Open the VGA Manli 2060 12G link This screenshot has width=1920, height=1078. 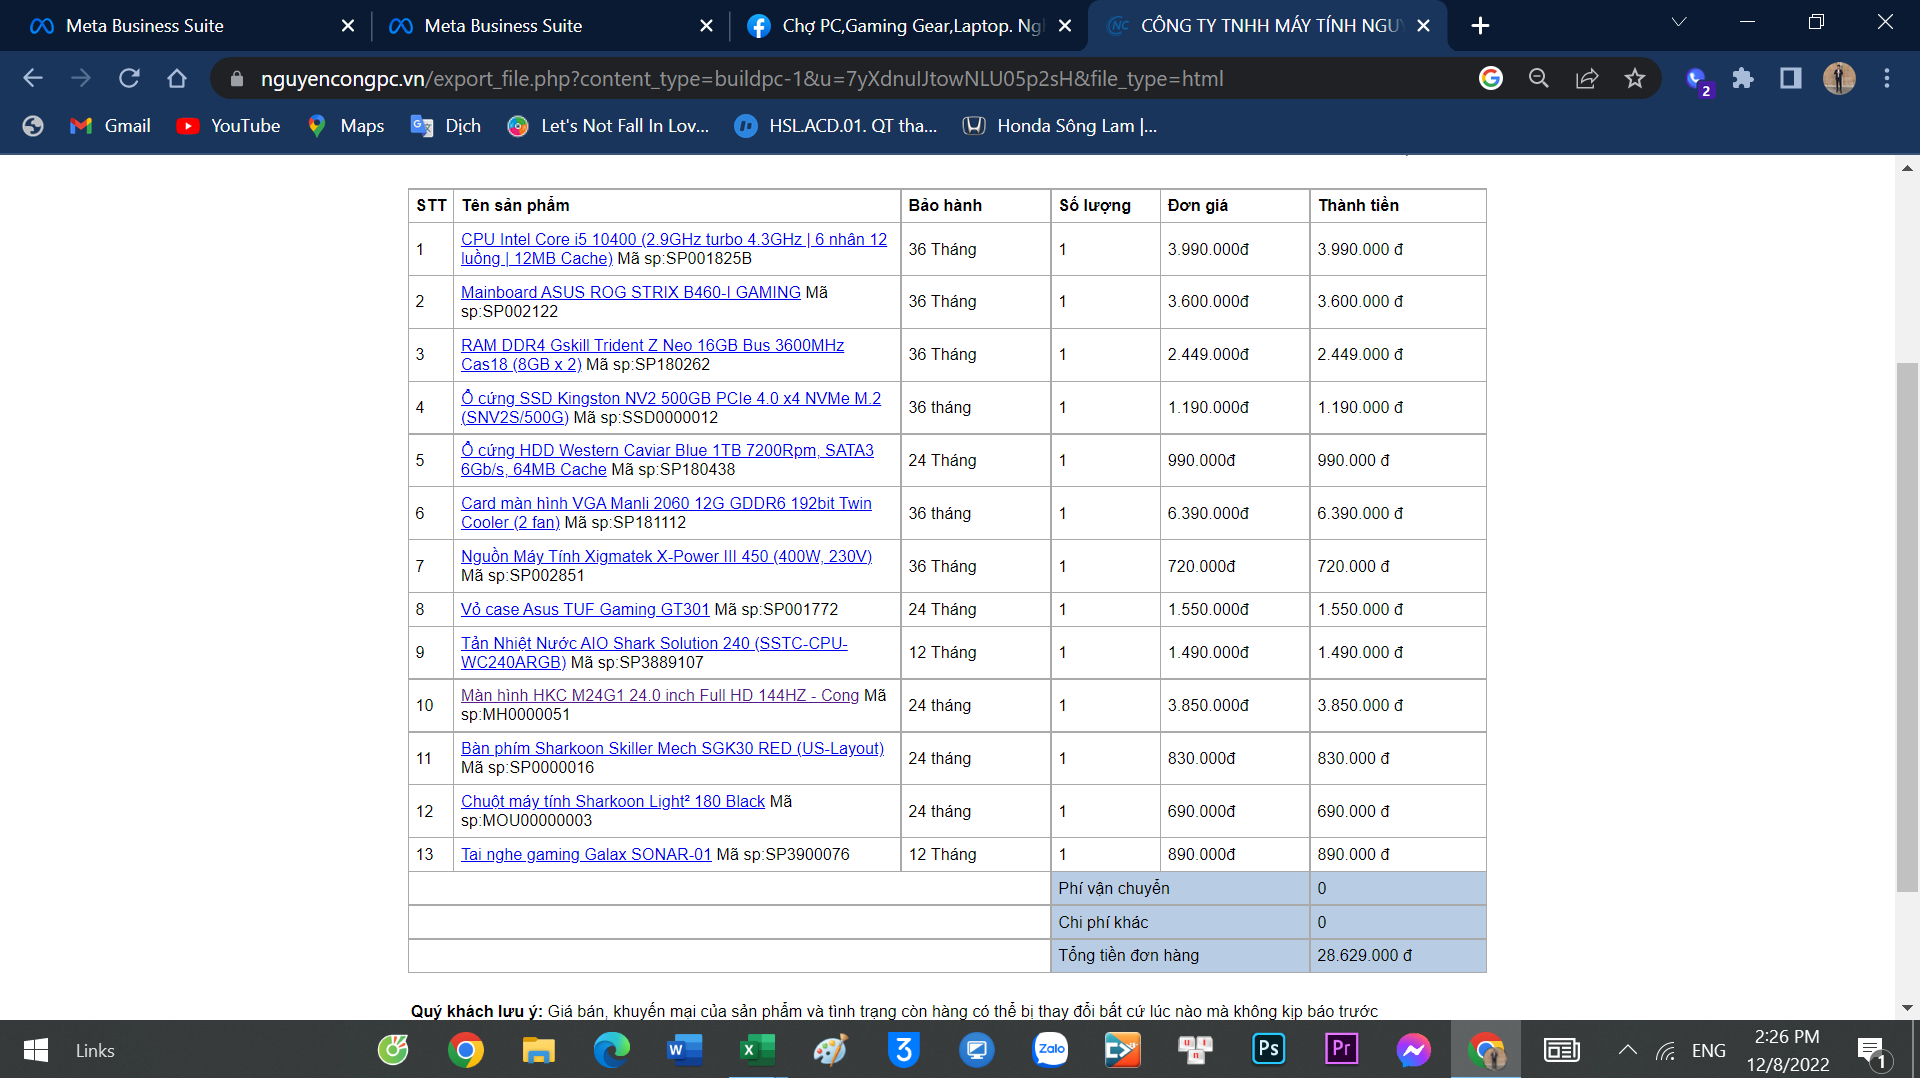[666, 513]
